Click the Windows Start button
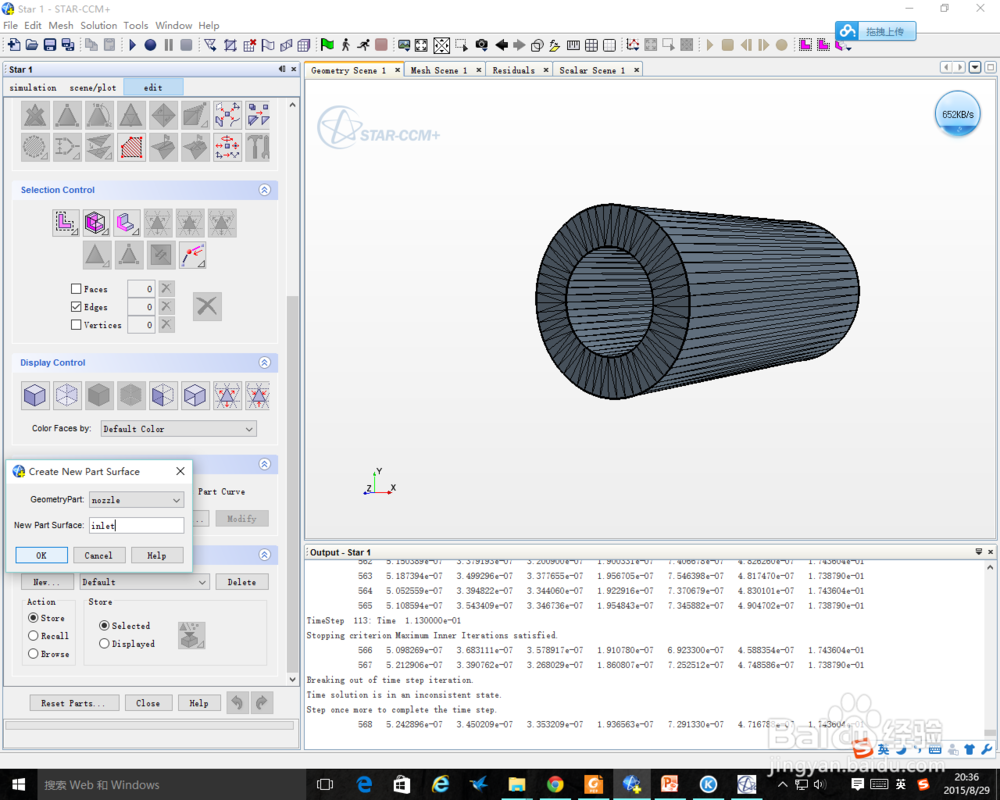The image size is (1000, 800). [18, 785]
